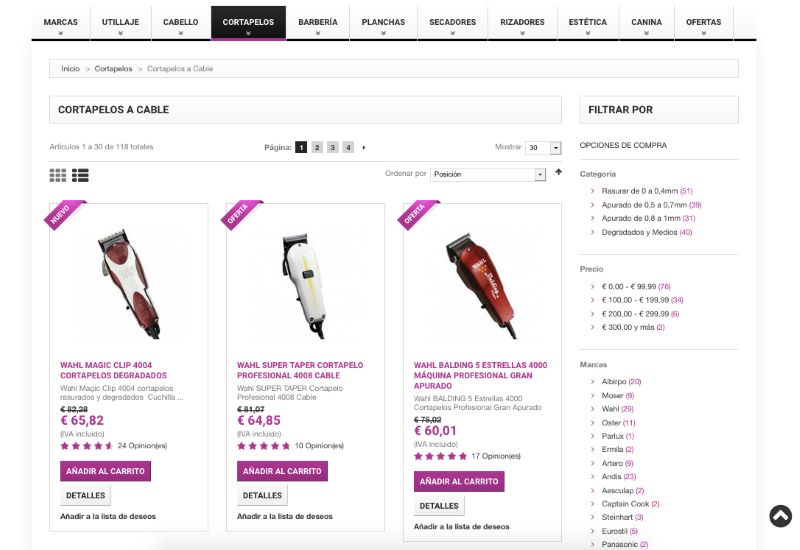Switch to list view layout
Viewport: 800px width, 550px height.
pyautogui.click(x=80, y=175)
